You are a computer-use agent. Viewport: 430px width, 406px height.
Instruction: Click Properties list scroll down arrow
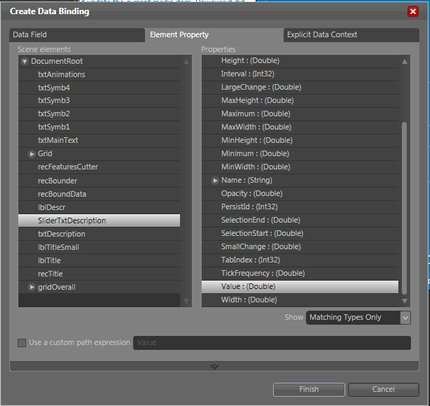(404, 301)
